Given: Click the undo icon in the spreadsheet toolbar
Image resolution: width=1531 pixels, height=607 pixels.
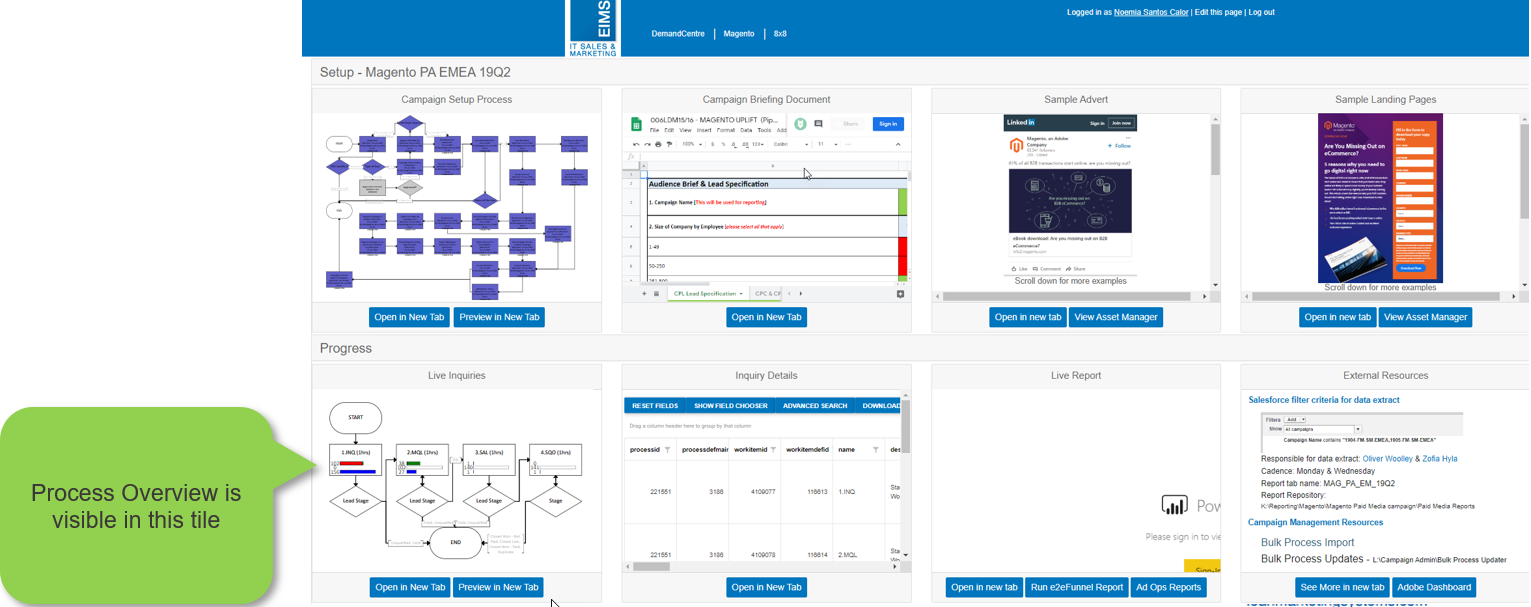Looking at the screenshot, I should click(636, 144).
